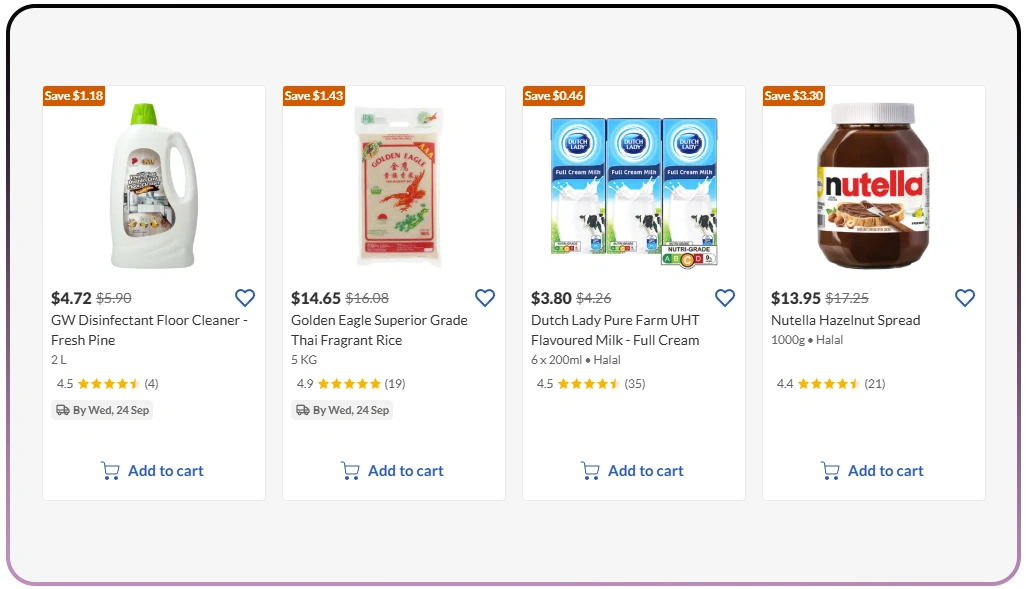Viewport: 1026px width, 589px height.
Task: Click the (35) review count for Dutch Lady milk
Action: click(636, 383)
